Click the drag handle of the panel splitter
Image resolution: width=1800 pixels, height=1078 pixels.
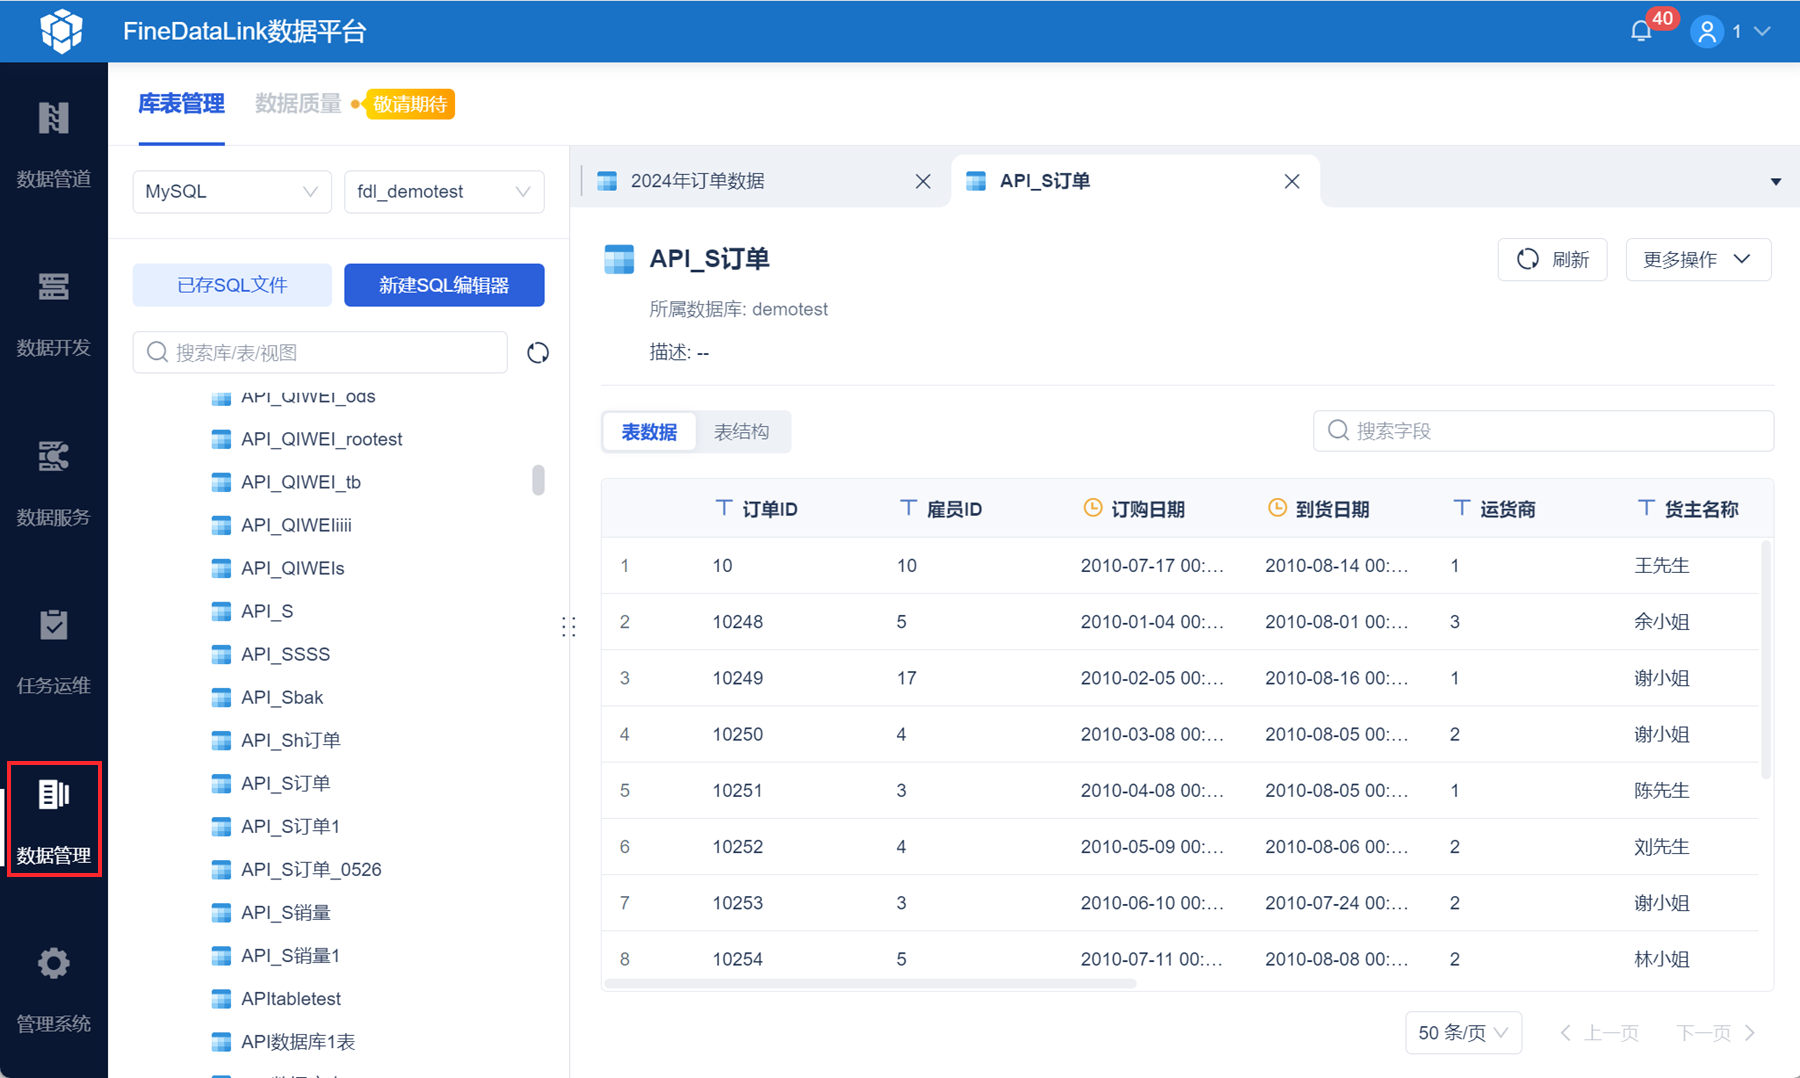click(569, 627)
